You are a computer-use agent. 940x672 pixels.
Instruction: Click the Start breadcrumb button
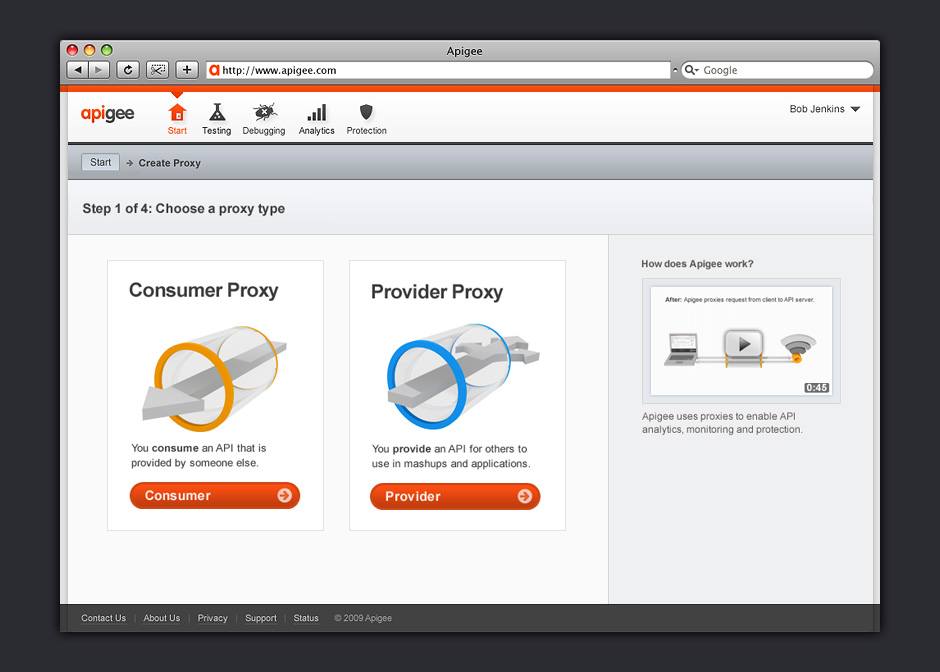click(100, 162)
